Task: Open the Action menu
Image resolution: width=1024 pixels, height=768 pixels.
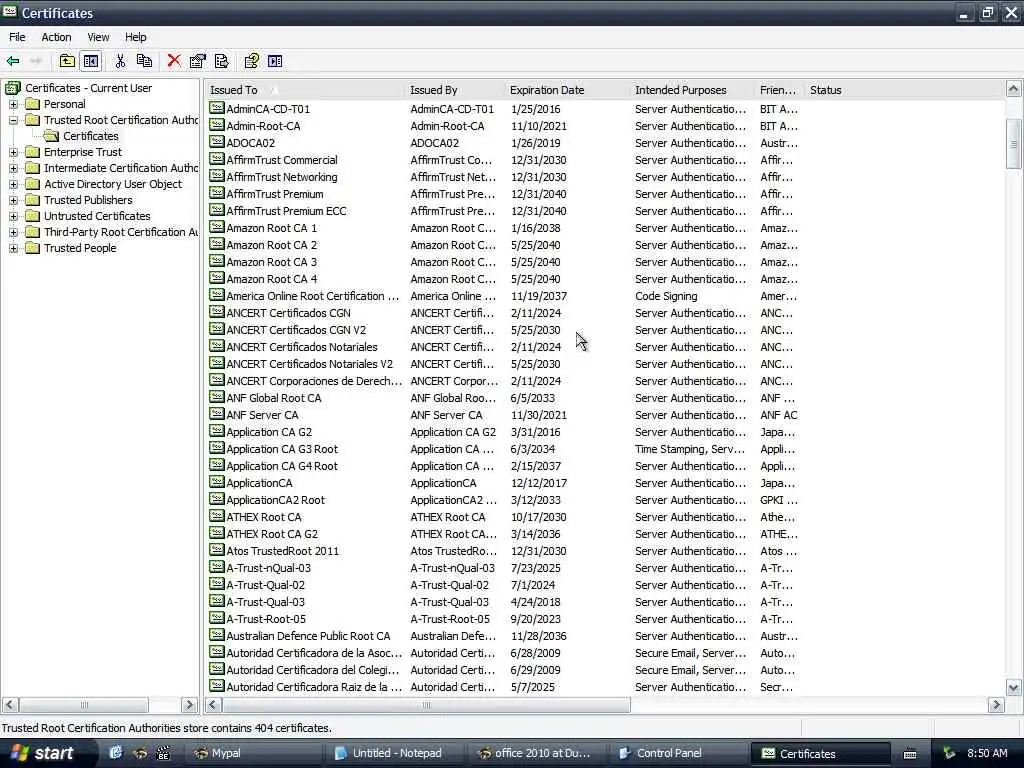Action: pos(56,37)
